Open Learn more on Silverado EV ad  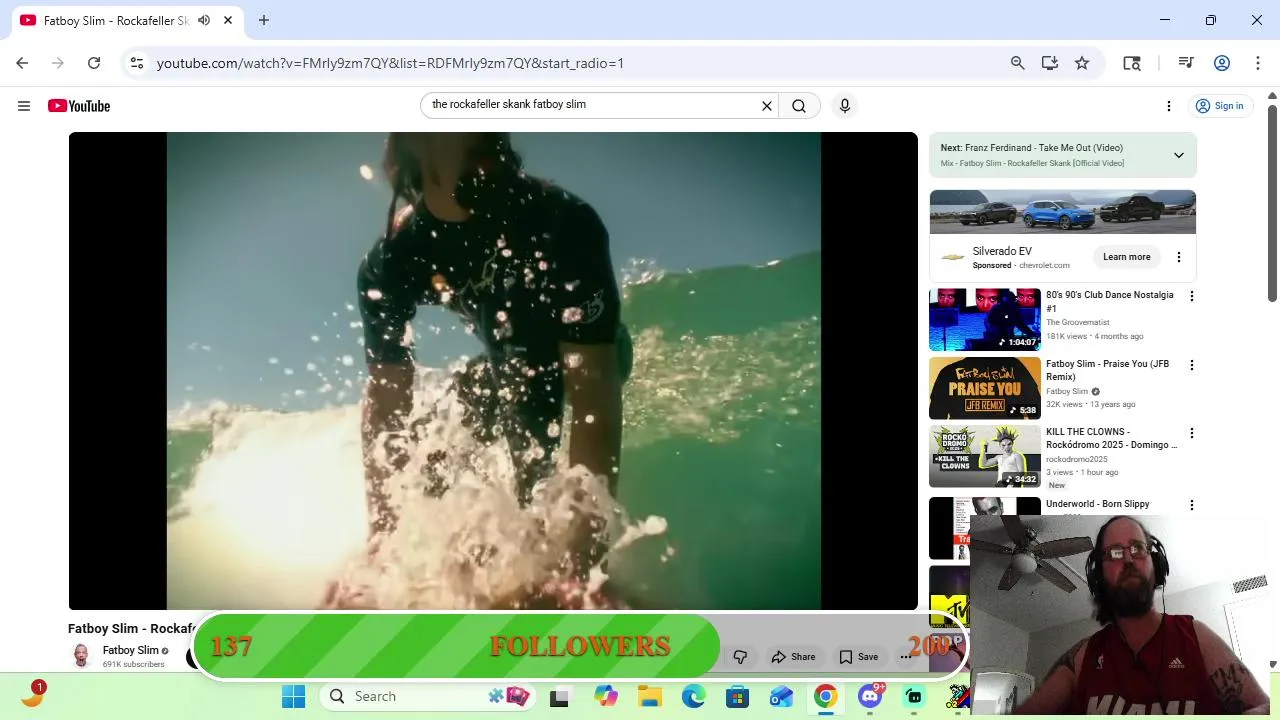coord(1127,257)
